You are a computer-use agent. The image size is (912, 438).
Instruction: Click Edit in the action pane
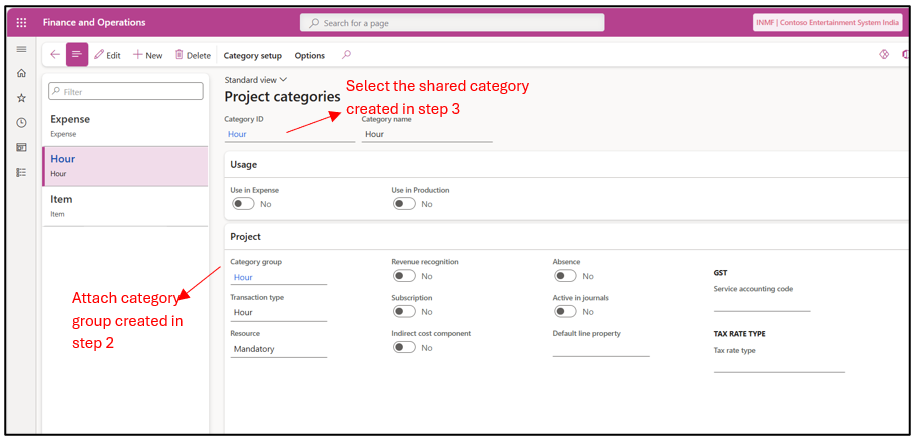pyautogui.click(x=108, y=55)
